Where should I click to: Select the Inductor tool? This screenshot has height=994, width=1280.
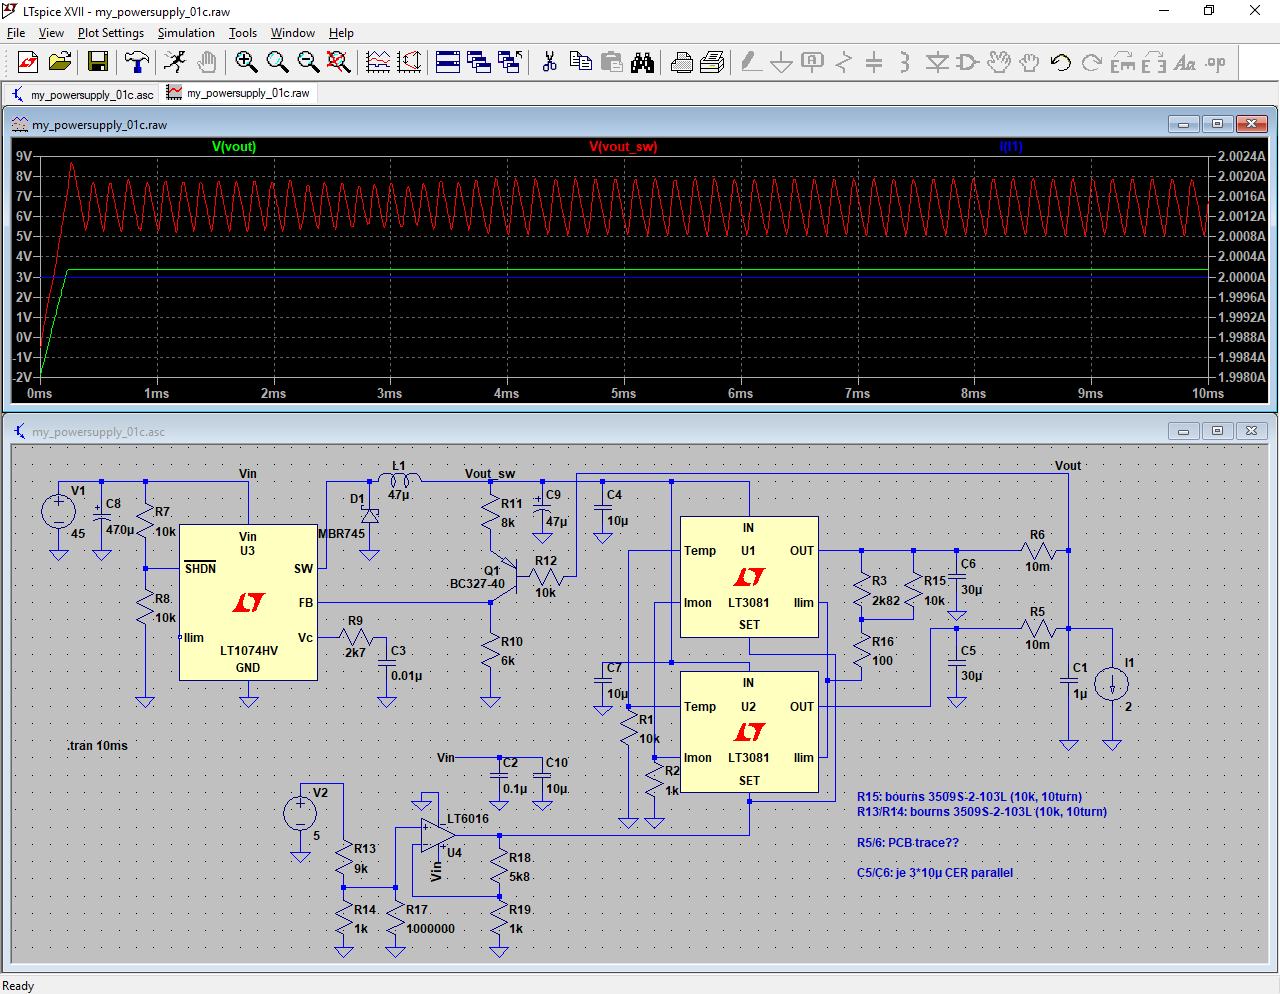coord(905,62)
